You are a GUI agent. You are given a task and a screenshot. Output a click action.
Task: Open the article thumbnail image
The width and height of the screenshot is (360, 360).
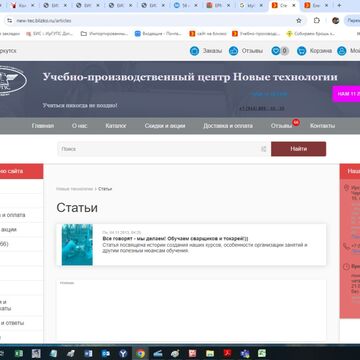coord(77,245)
